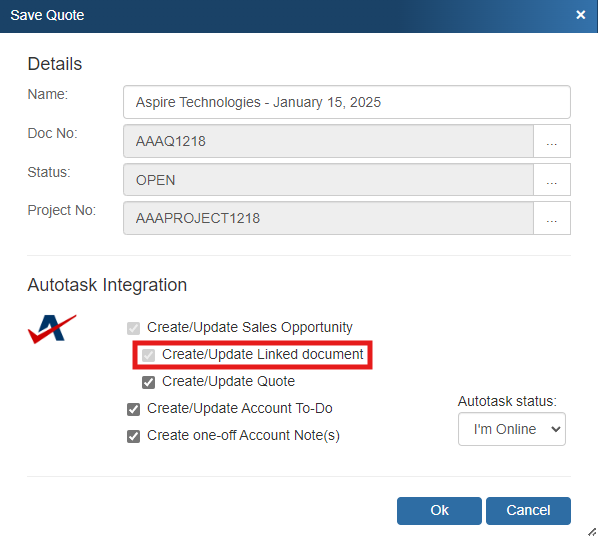Screen dimensions: 598x537
Task: Click the Autotask Integration section heading
Action: point(107,285)
